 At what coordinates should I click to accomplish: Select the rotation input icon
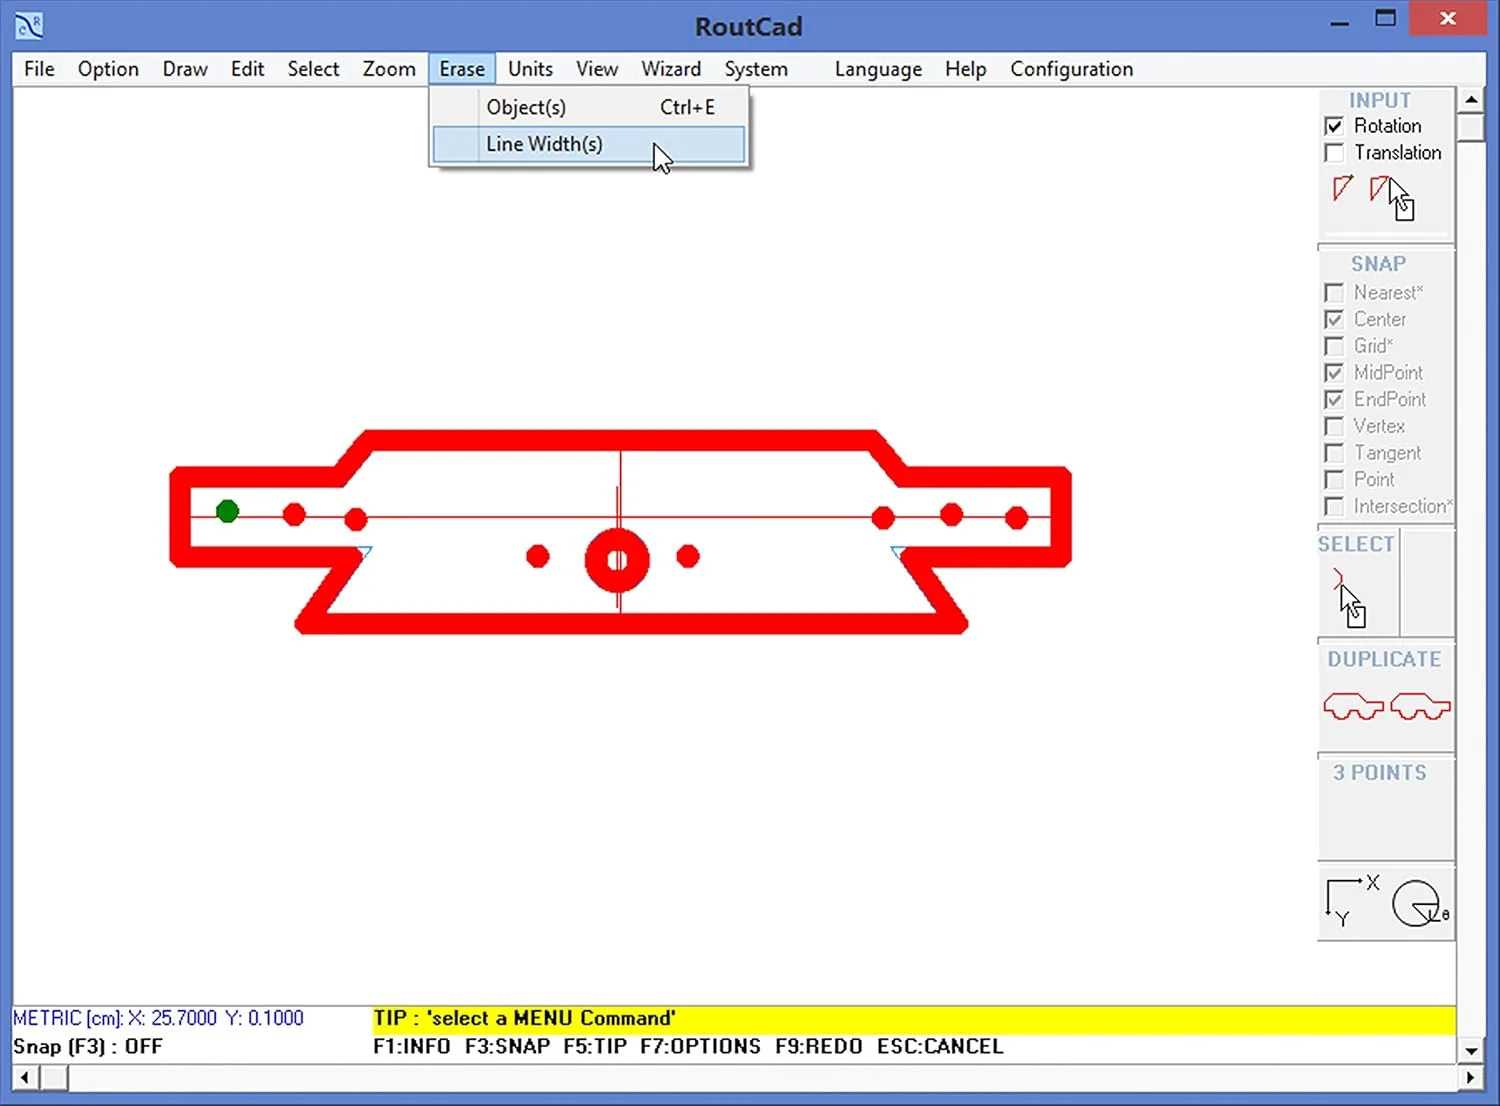coord(1341,190)
